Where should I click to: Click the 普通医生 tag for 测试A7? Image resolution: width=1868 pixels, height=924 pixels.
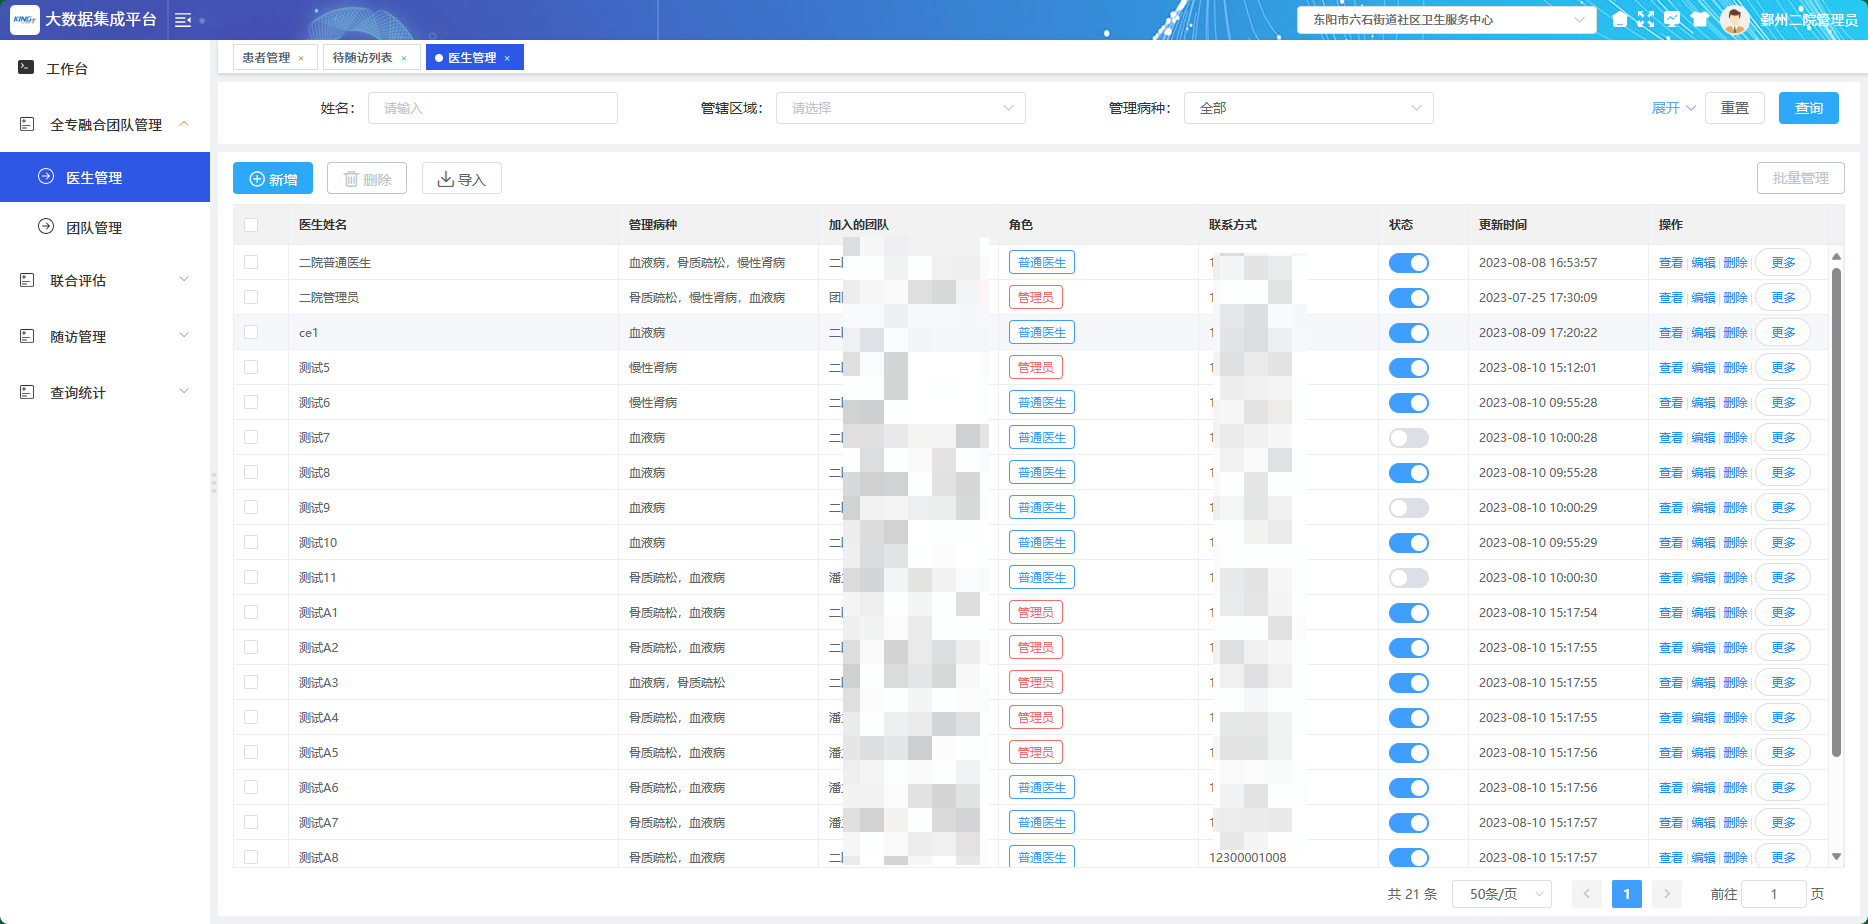pyautogui.click(x=1041, y=822)
